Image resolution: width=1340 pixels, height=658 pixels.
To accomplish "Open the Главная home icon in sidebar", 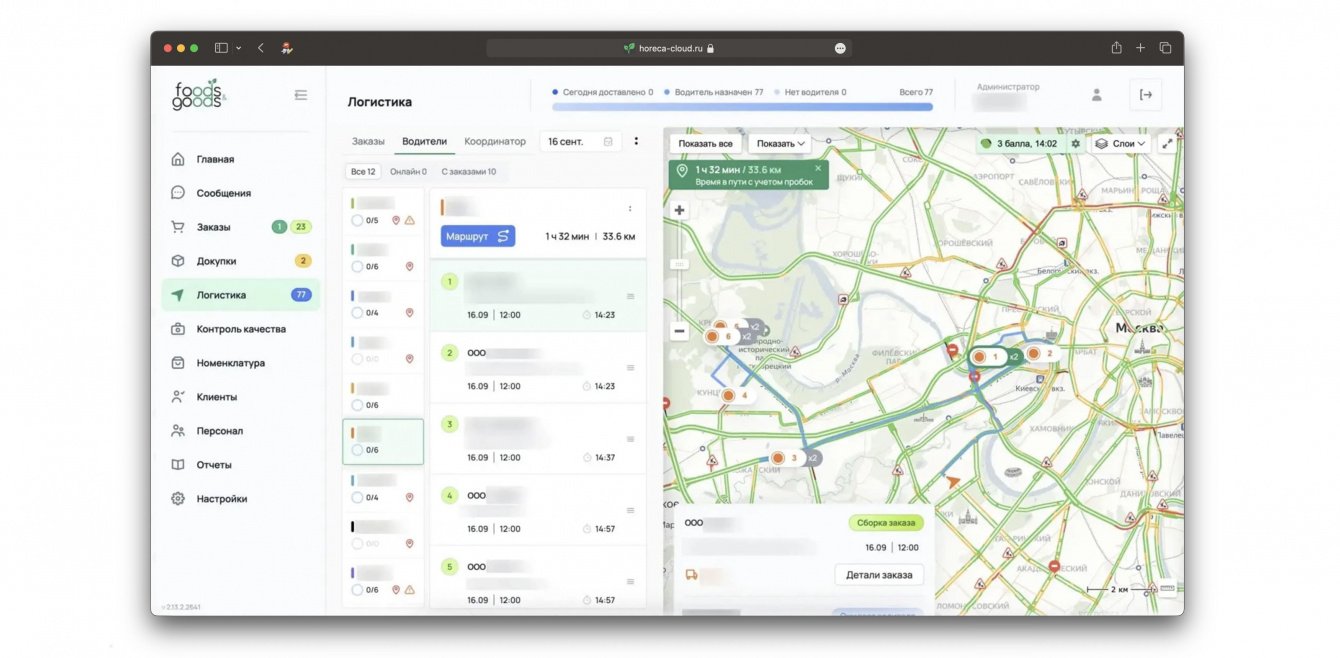I will click(x=178, y=159).
